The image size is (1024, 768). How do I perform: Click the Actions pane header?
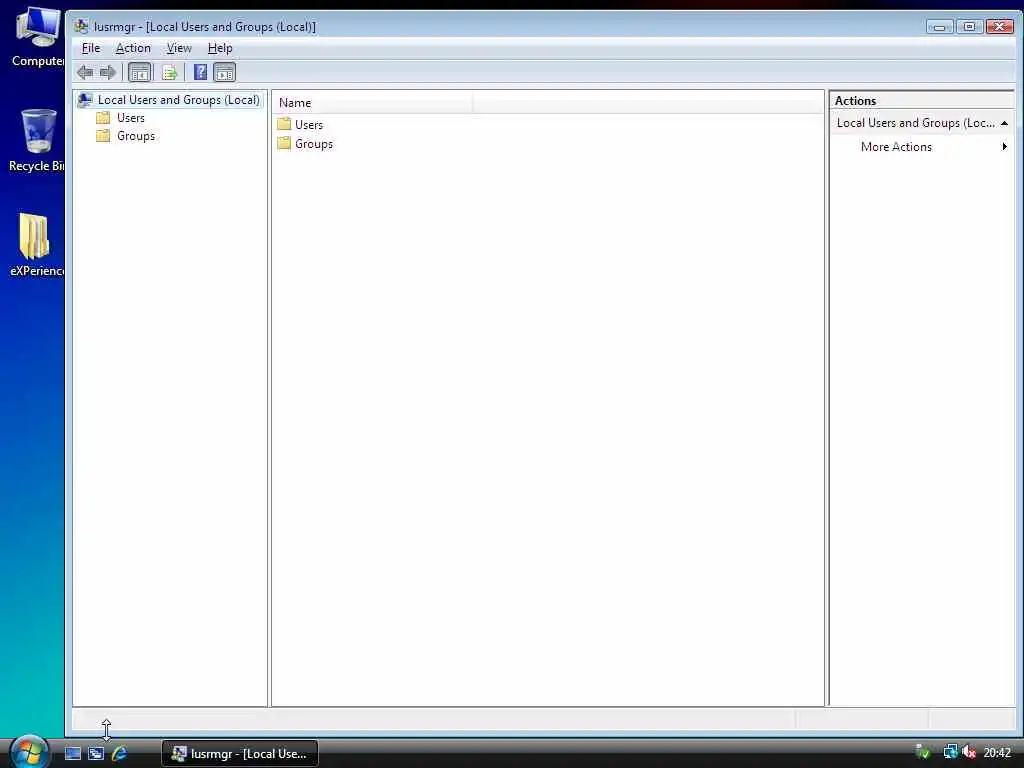(x=921, y=101)
